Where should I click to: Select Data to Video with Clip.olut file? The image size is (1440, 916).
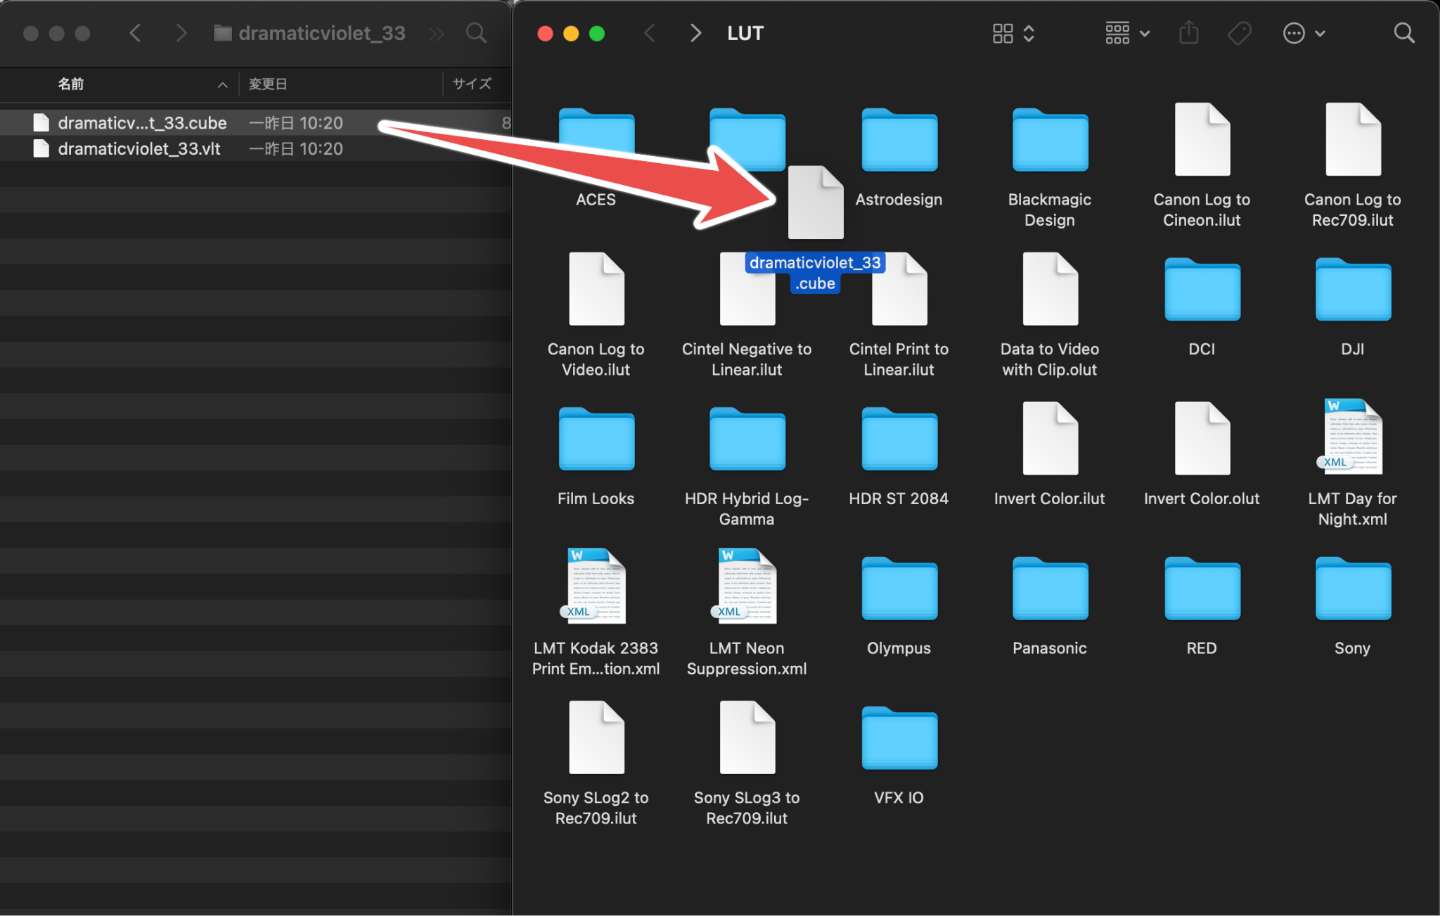click(1050, 289)
